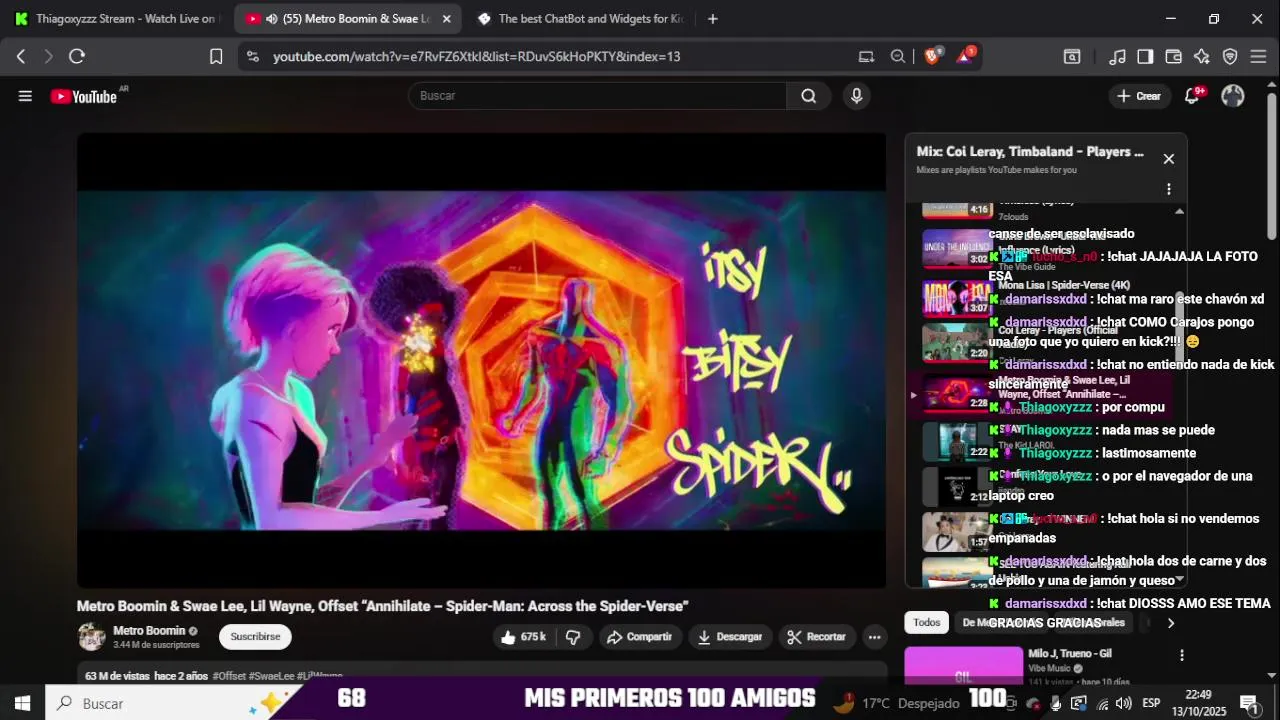Open taskbar Wi-Fi network icon
Screen dimensions: 1280x720
[x=1101, y=703]
